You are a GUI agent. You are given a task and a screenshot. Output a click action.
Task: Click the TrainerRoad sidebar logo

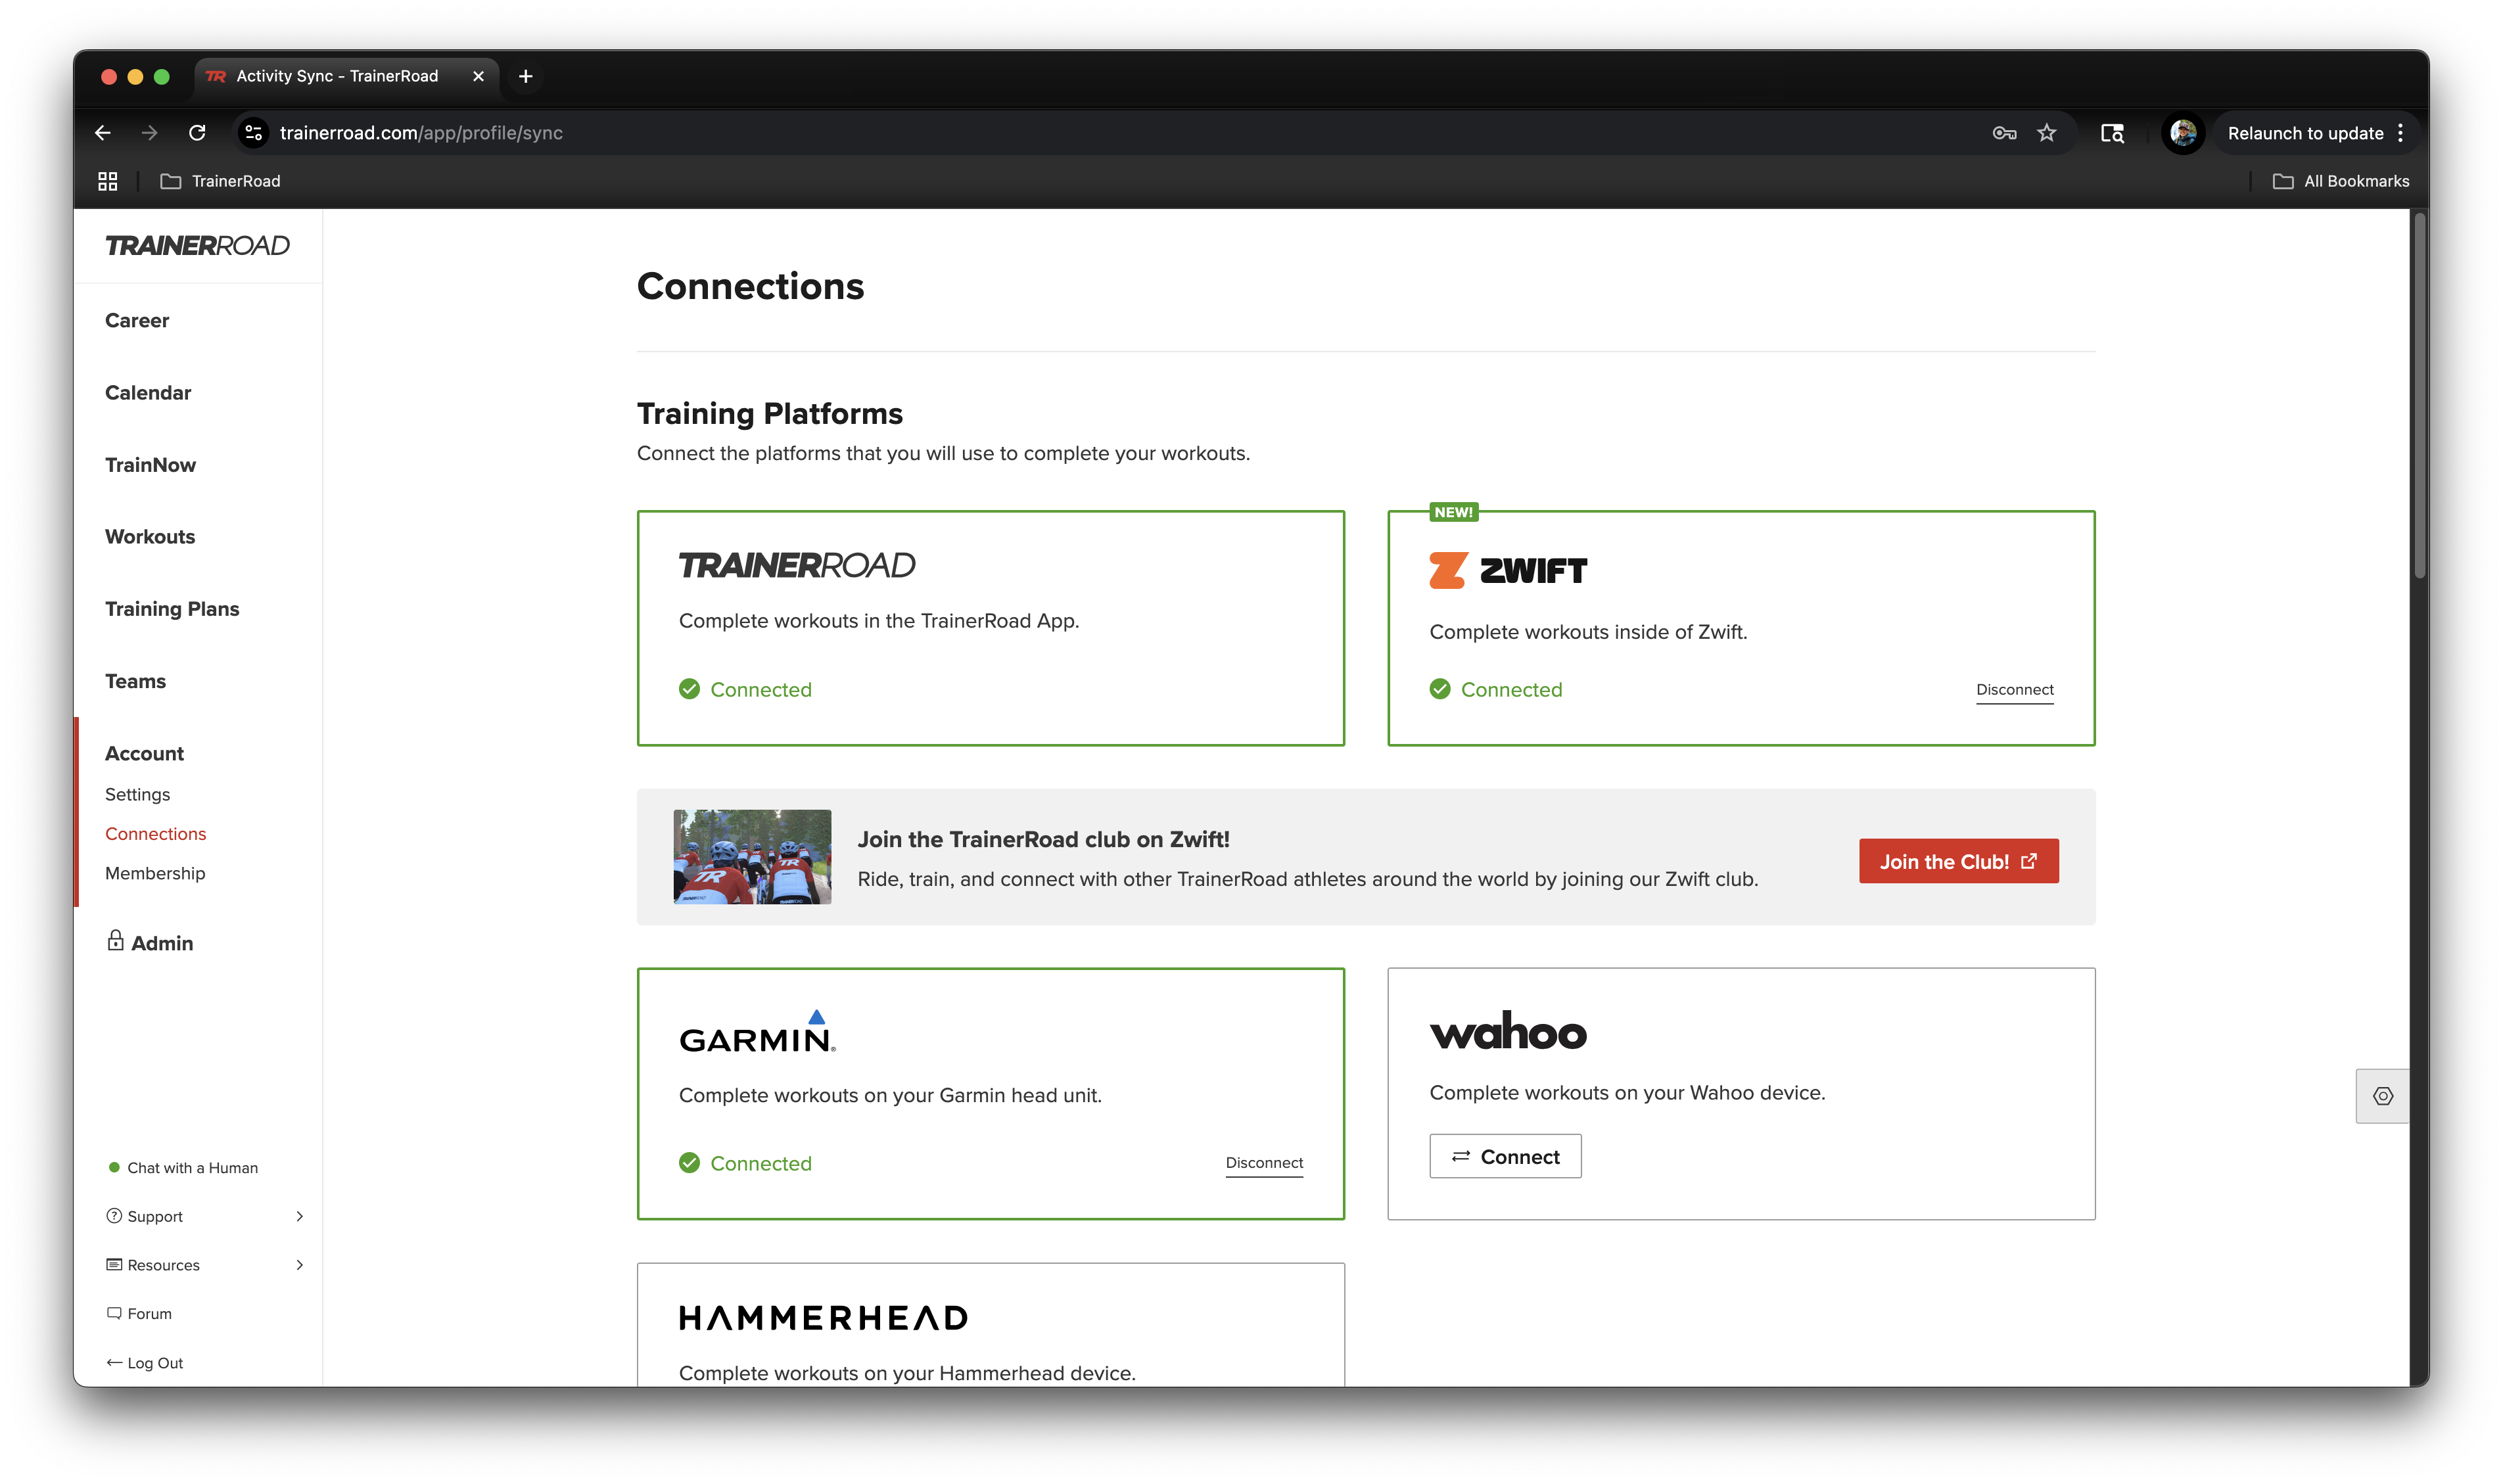[197, 245]
